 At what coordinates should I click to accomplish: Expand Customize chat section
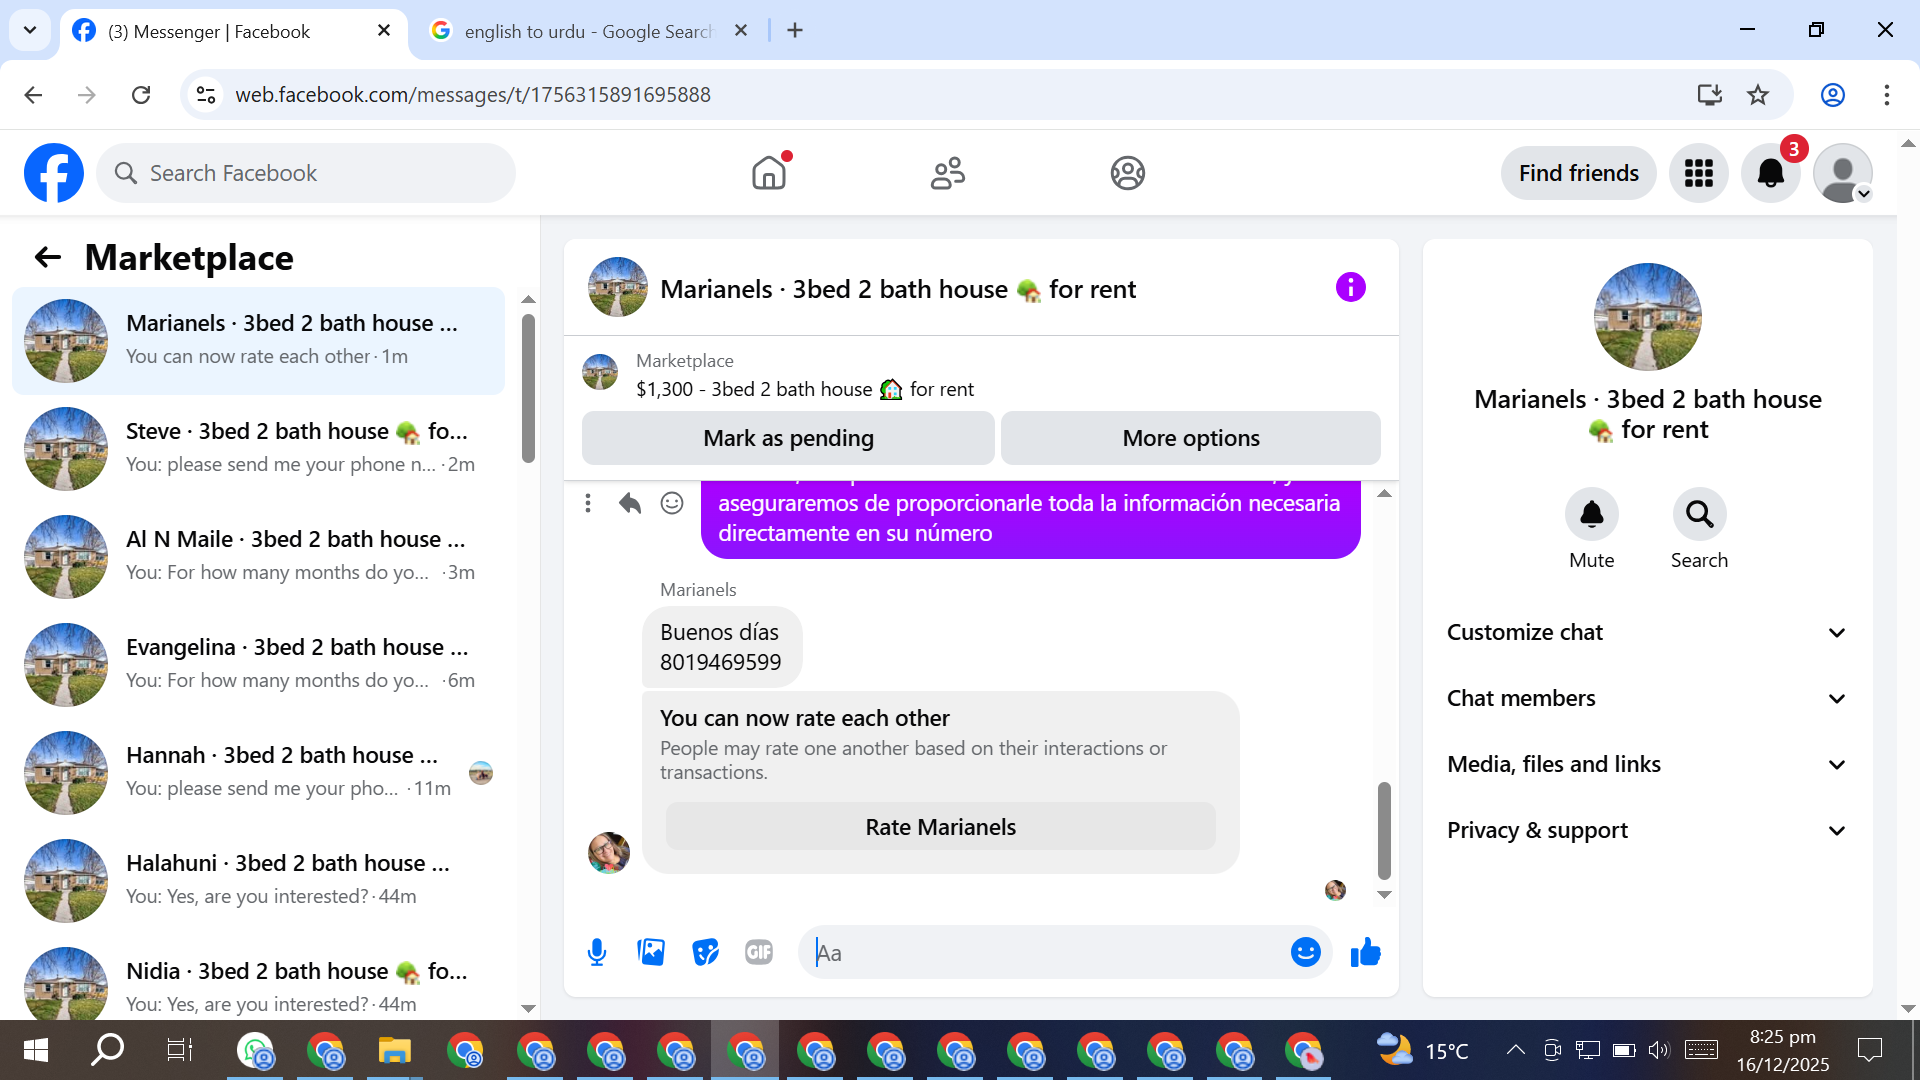click(1646, 633)
